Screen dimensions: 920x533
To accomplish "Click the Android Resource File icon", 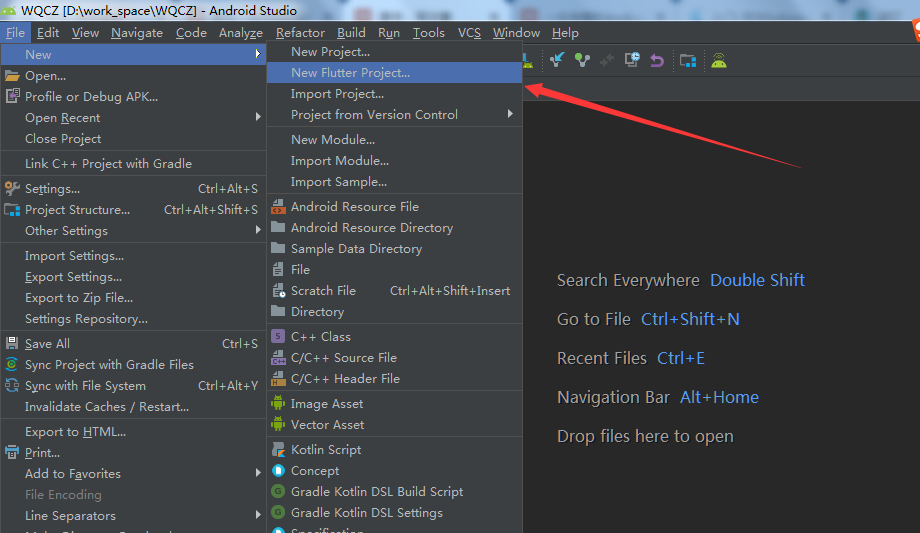I will pyautogui.click(x=278, y=207).
